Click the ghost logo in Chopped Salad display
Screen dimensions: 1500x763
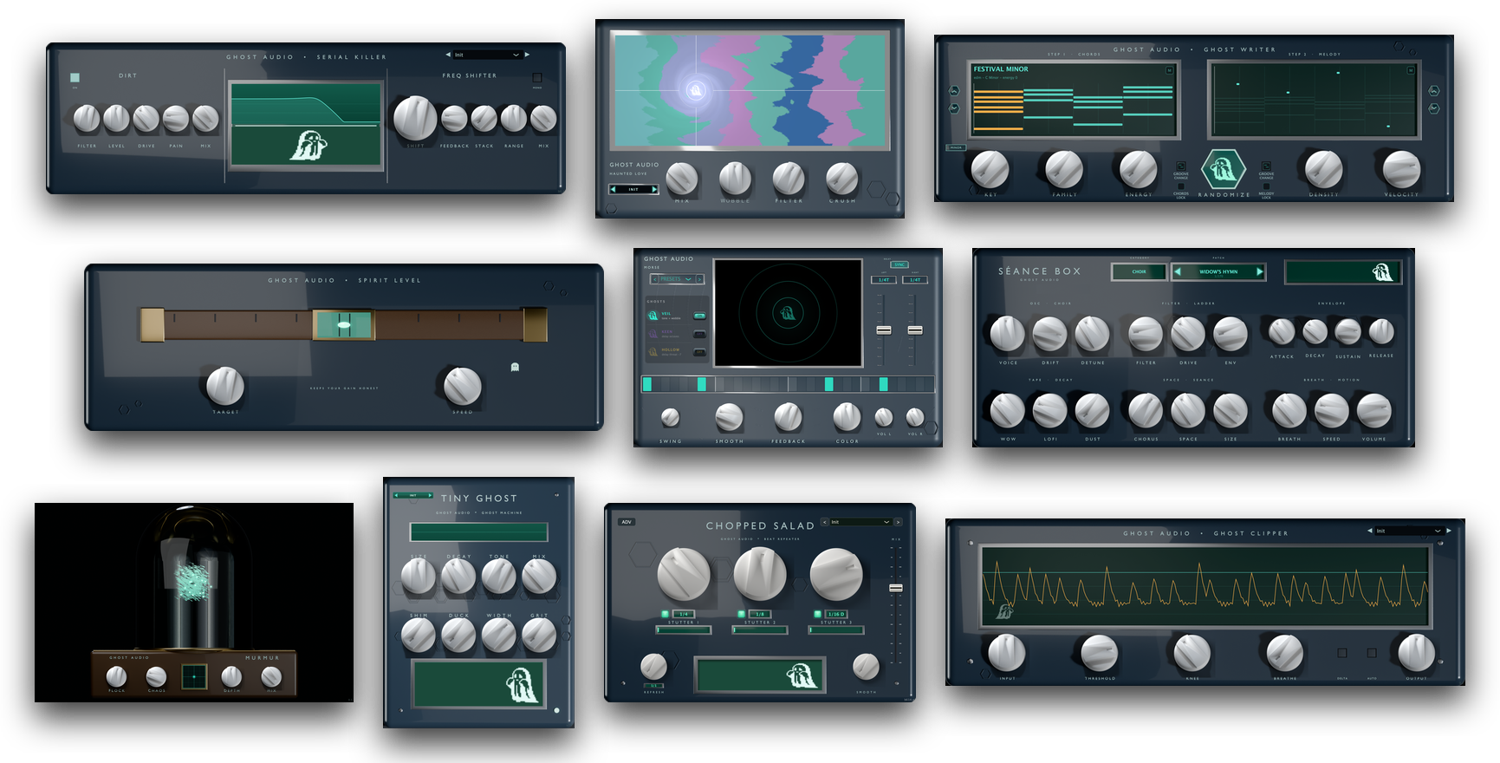801,676
